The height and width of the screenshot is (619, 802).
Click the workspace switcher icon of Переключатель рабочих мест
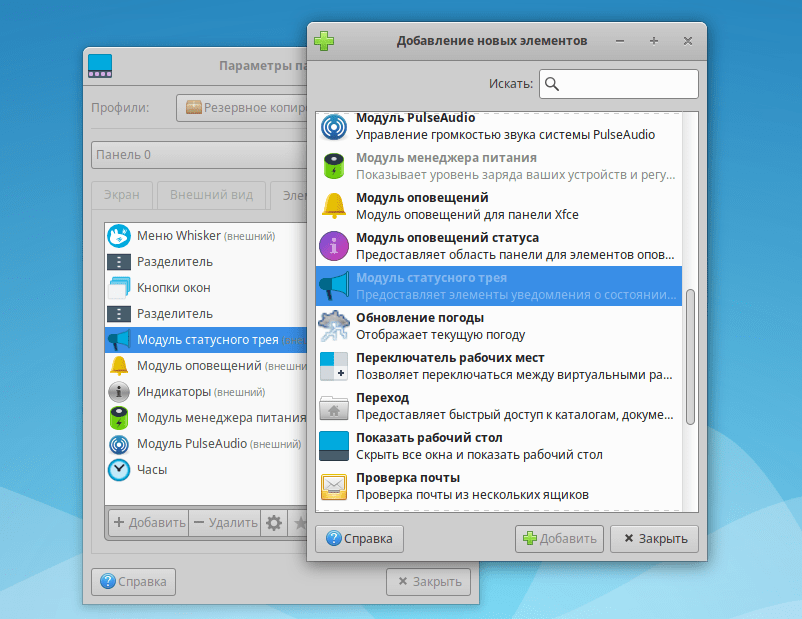pyautogui.click(x=333, y=366)
